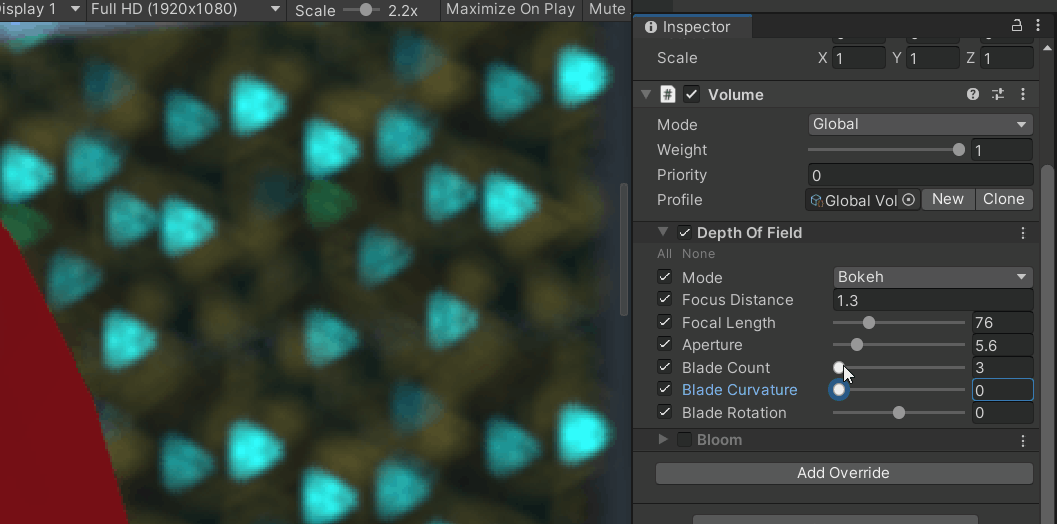1057x524 pixels.
Task: Uncheck the Aperture override checkbox
Action: 665,344
